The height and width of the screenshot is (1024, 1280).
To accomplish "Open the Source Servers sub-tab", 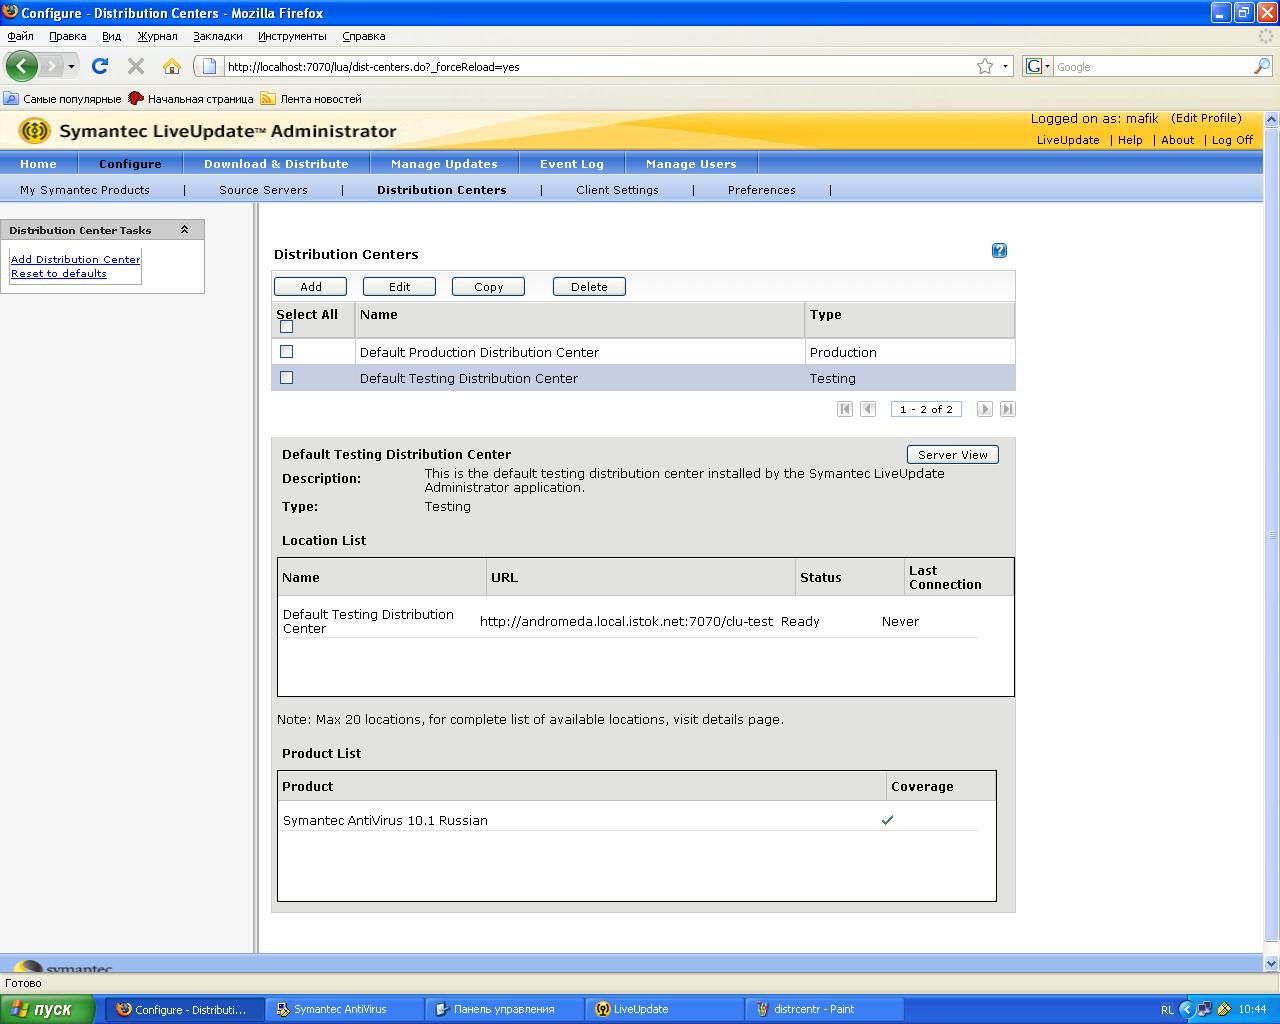I will click(x=263, y=190).
